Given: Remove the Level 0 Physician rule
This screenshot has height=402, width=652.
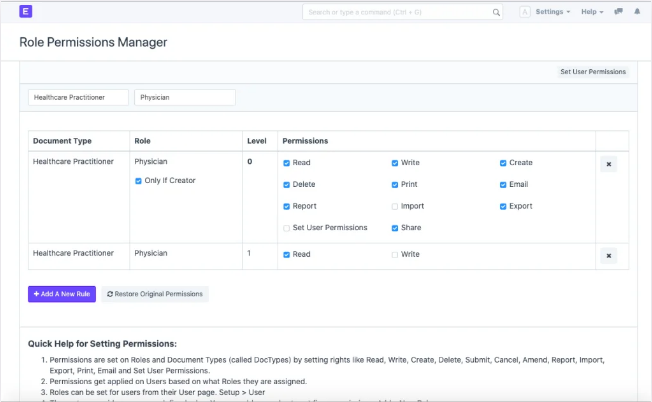Looking at the screenshot, I should (608, 164).
